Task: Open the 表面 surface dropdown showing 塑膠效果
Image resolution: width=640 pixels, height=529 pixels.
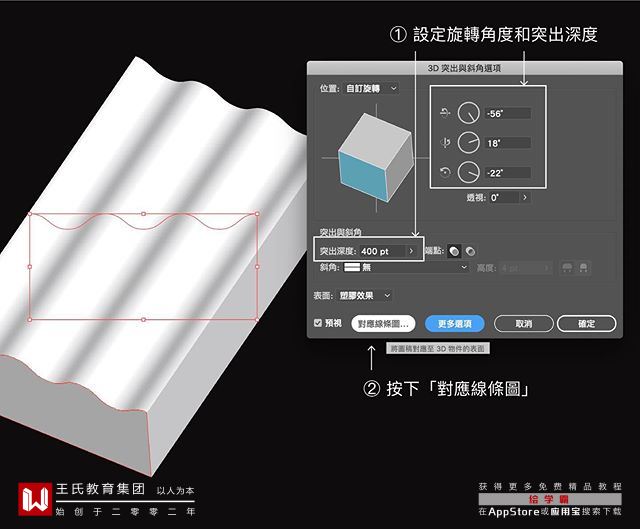Action: [x=365, y=295]
